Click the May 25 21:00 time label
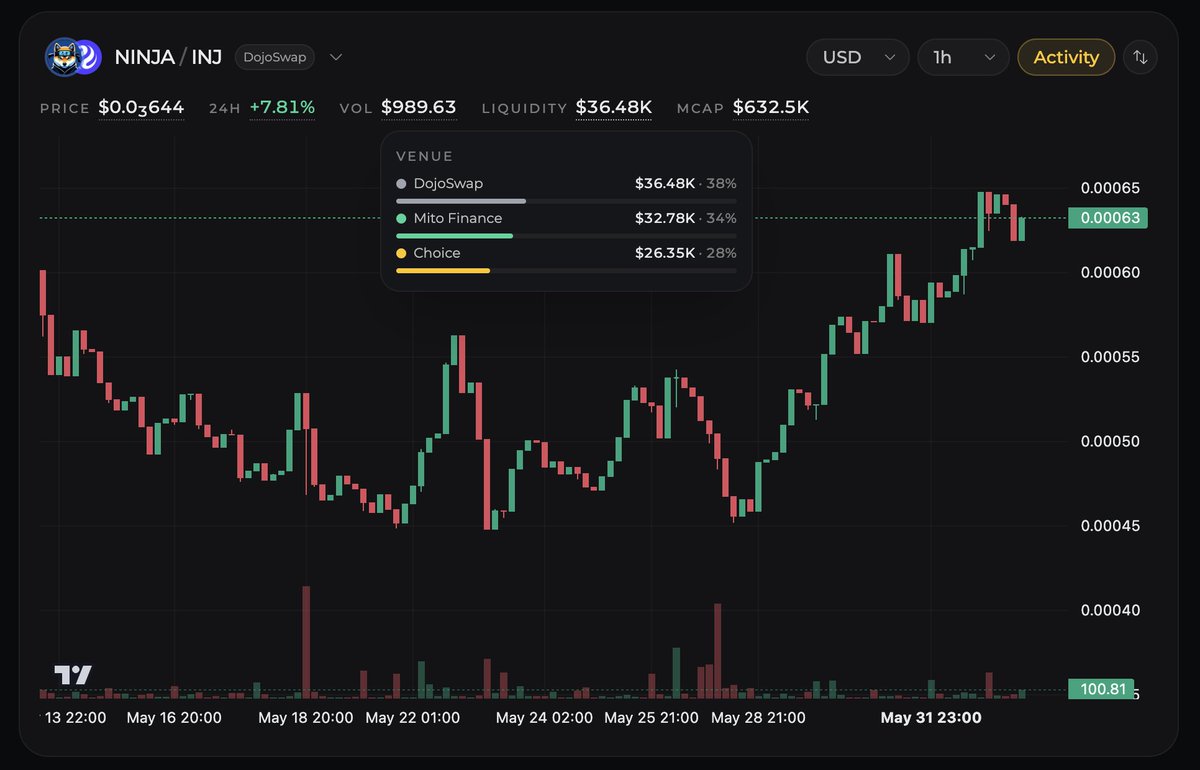 [x=653, y=718]
